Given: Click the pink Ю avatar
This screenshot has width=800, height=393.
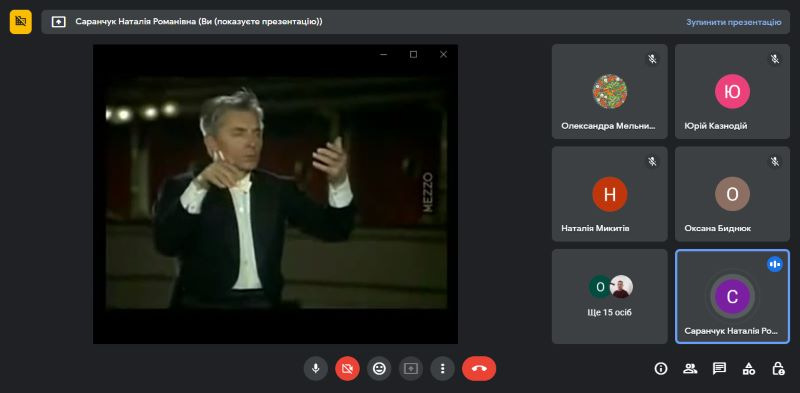Looking at the screenshot, I should 732,91.
